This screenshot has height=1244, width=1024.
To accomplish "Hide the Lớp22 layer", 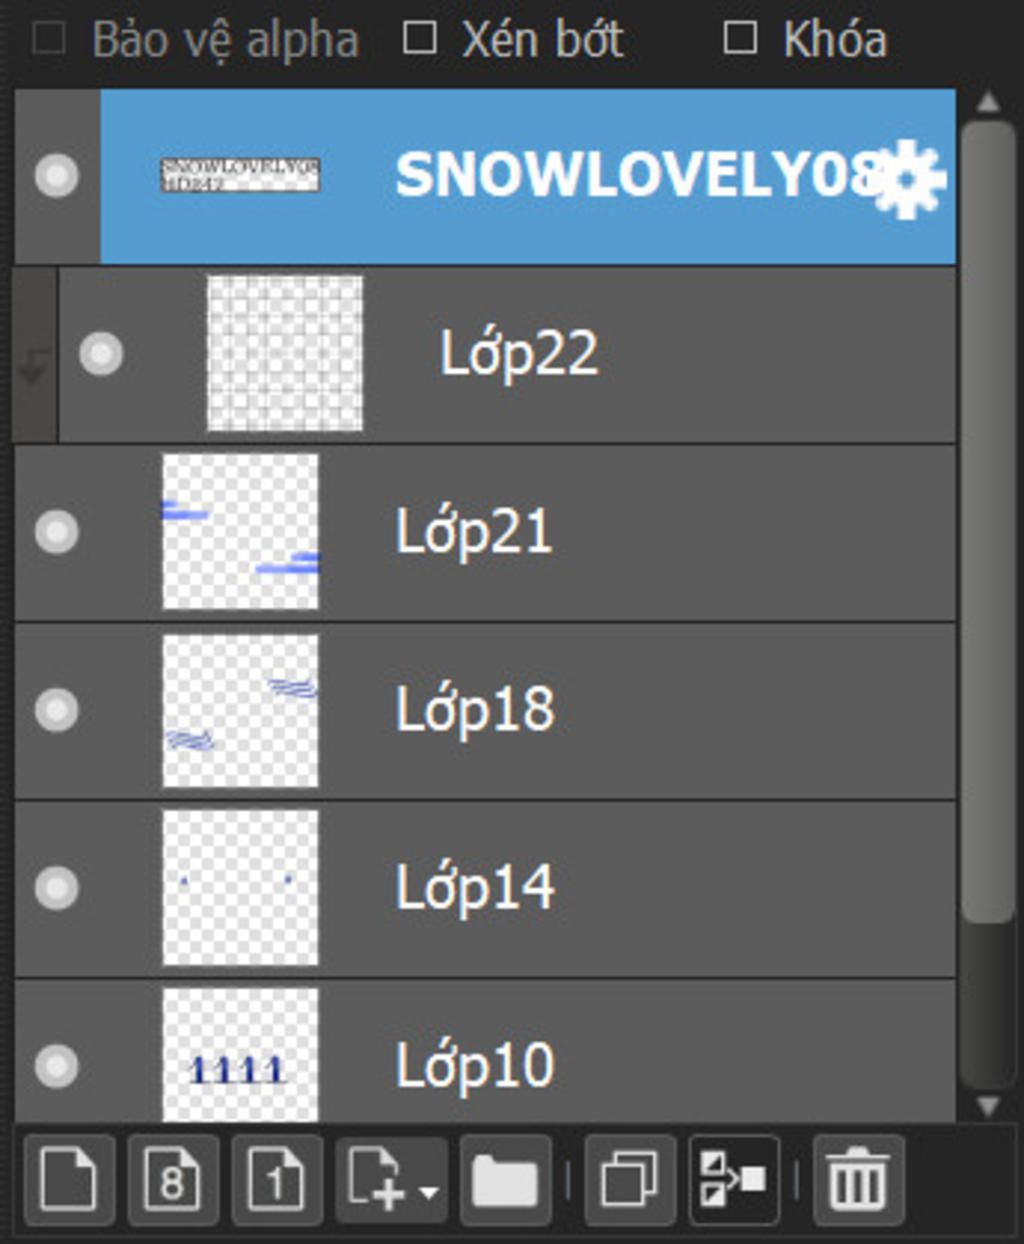I will (101, 354).
